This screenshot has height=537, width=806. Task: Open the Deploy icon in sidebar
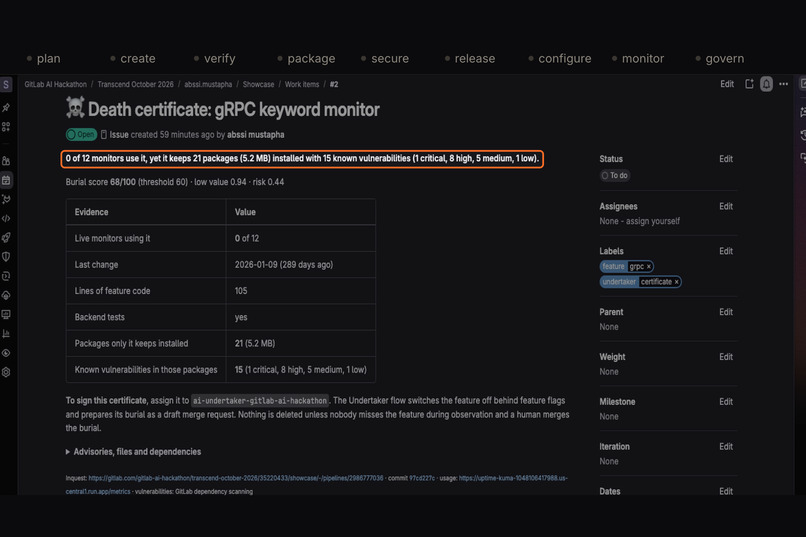(6, 276)
